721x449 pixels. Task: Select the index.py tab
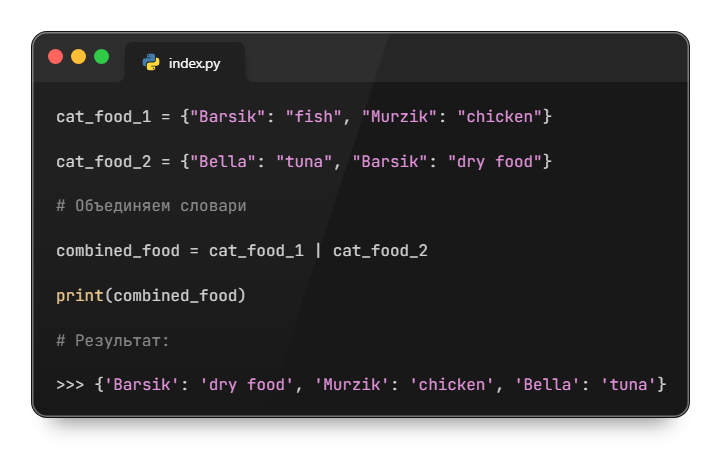(x=185, y=63)
